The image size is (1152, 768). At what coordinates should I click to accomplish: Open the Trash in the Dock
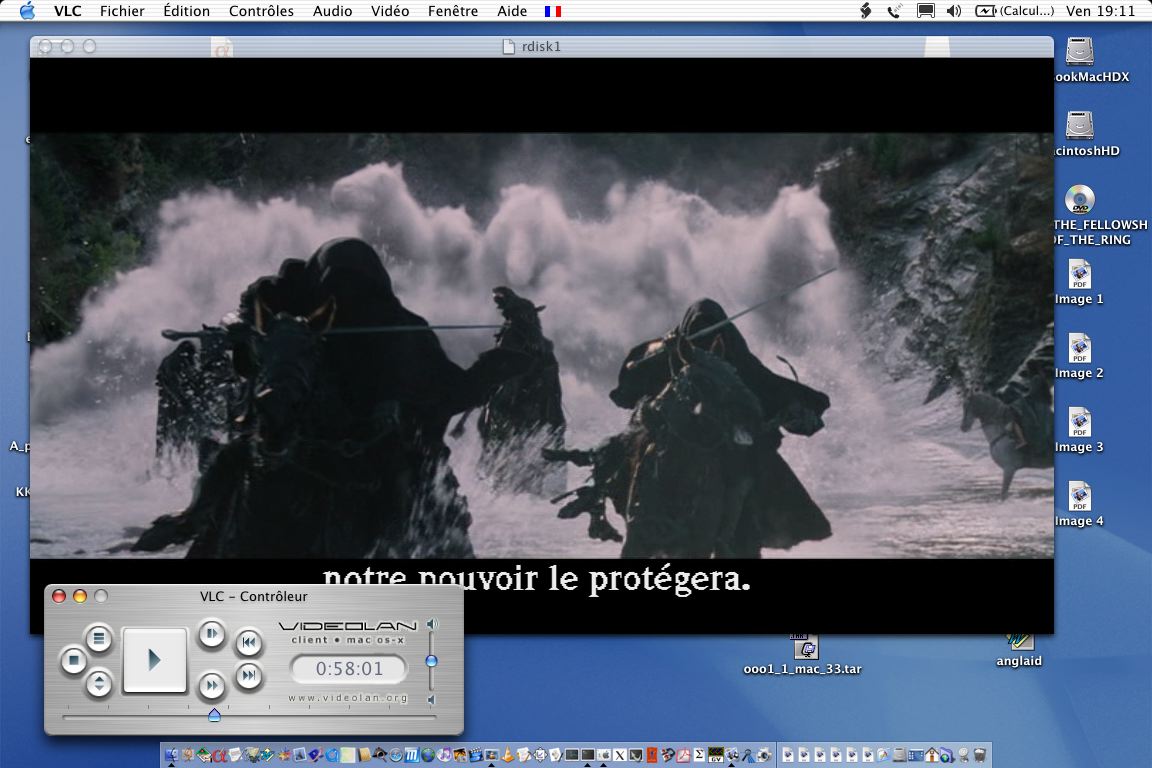(x=979, y=755)
